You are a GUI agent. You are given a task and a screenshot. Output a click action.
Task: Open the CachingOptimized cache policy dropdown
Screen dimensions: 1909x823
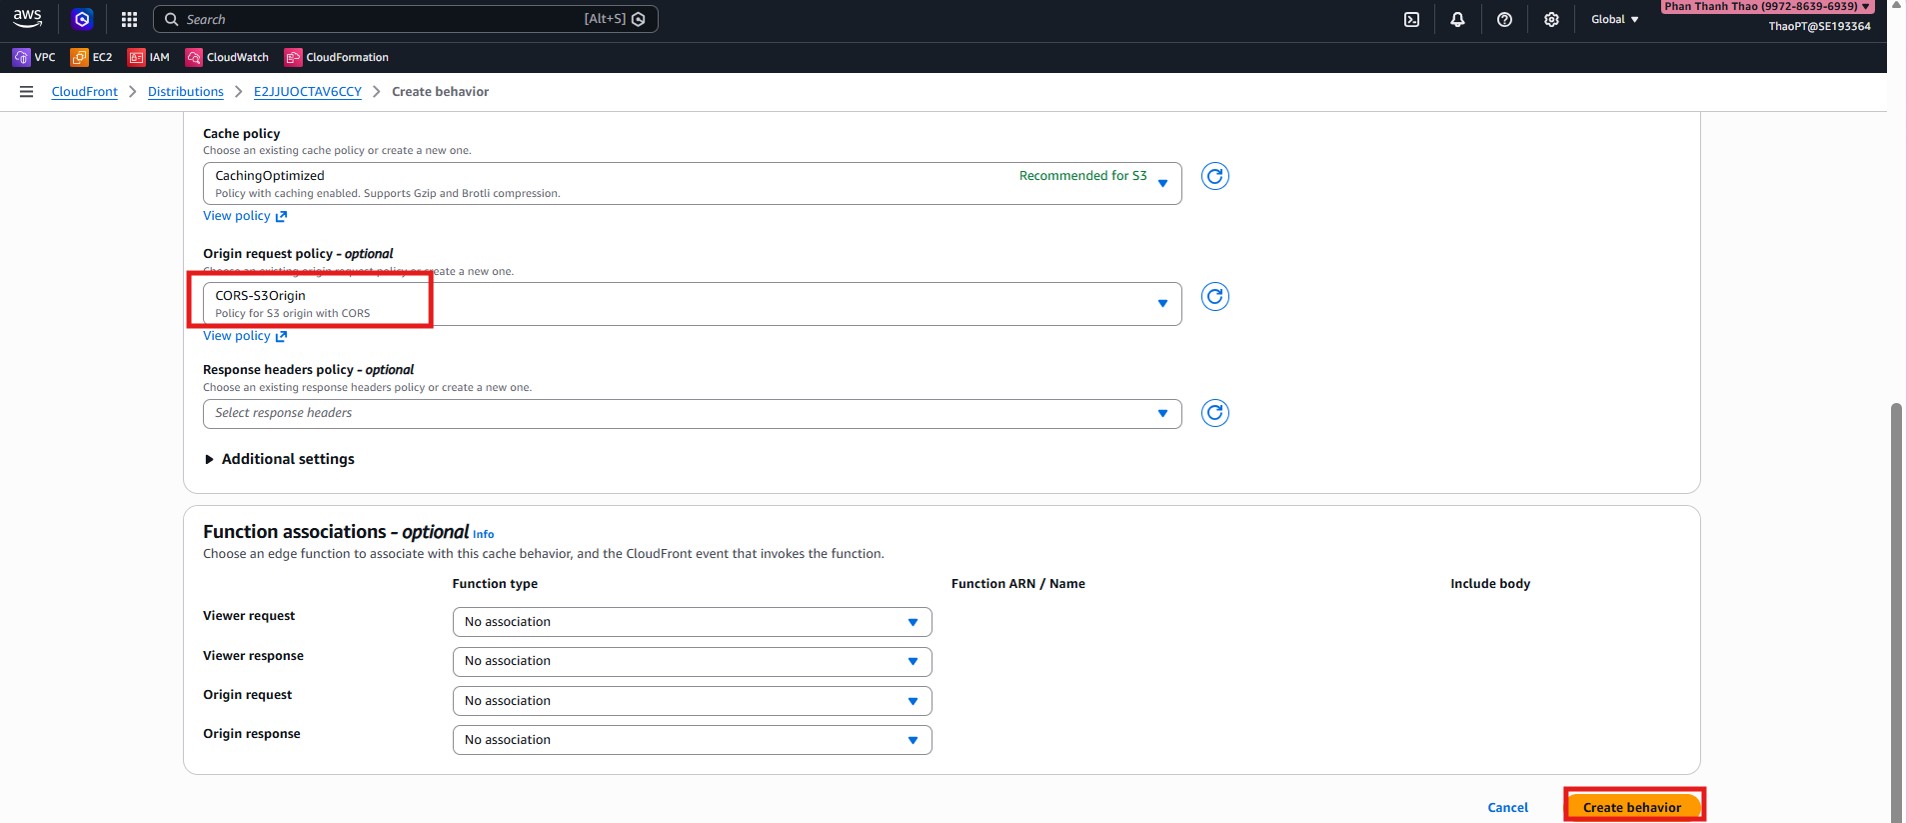click(x=691, y=183)
